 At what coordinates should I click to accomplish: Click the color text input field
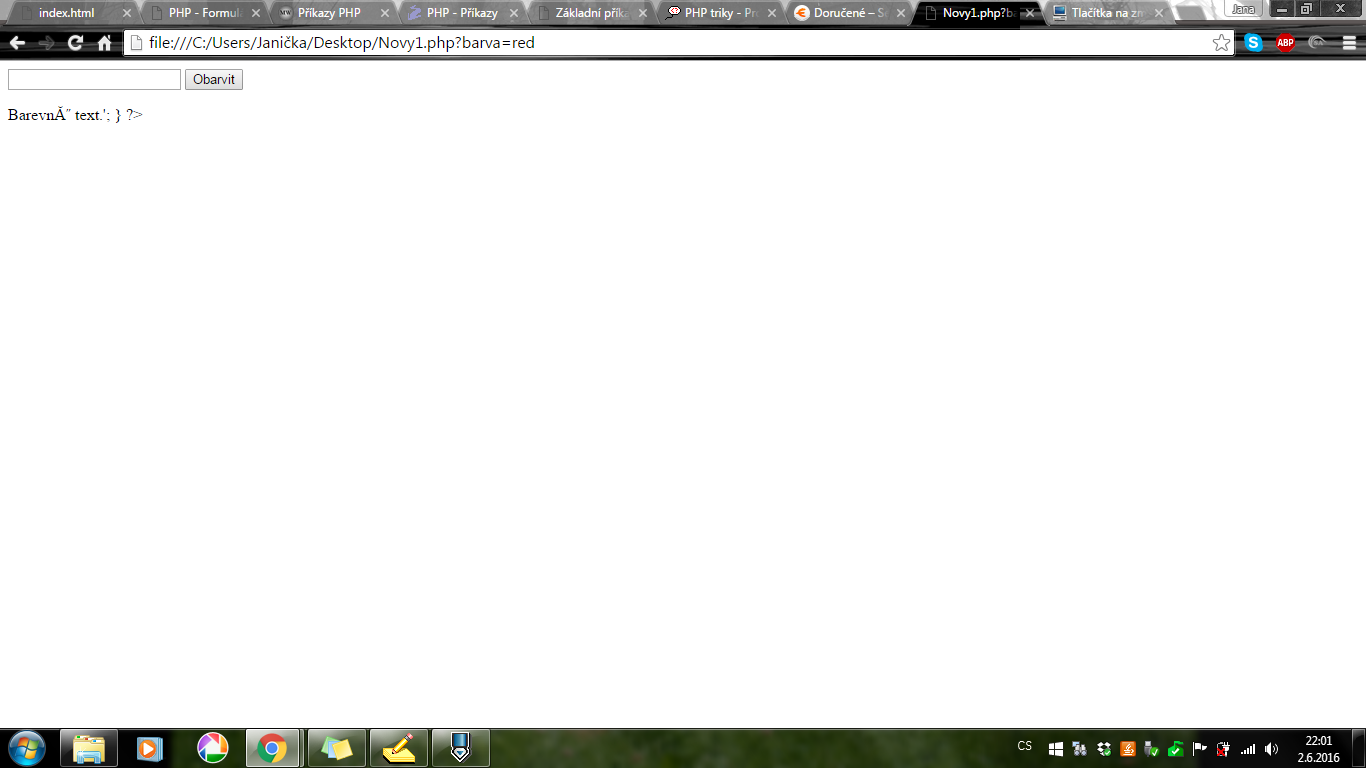click(94, 80)
